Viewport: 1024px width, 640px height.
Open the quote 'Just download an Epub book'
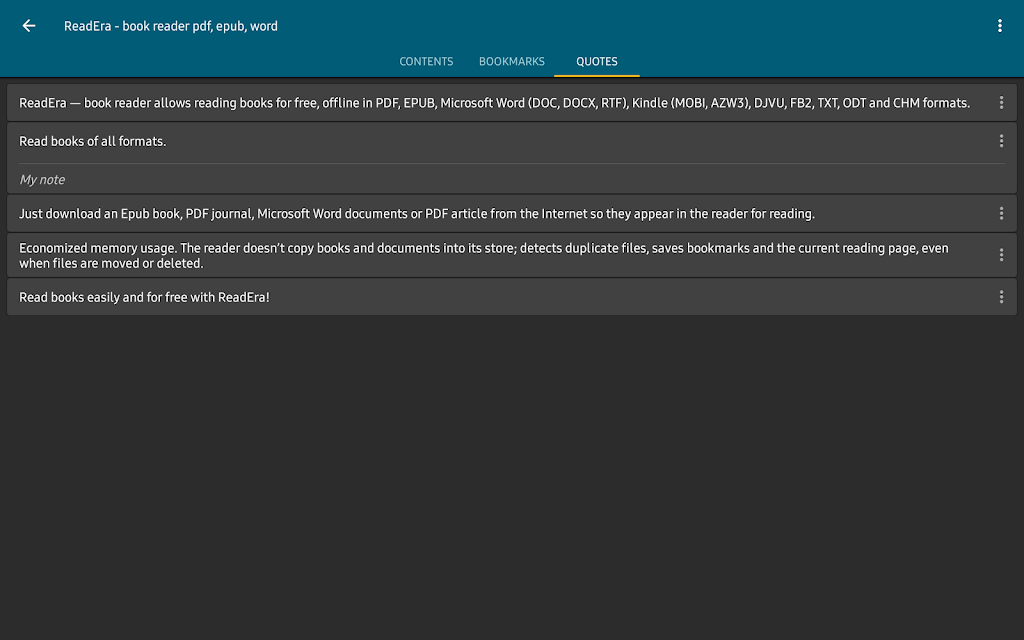coord(417,213)
